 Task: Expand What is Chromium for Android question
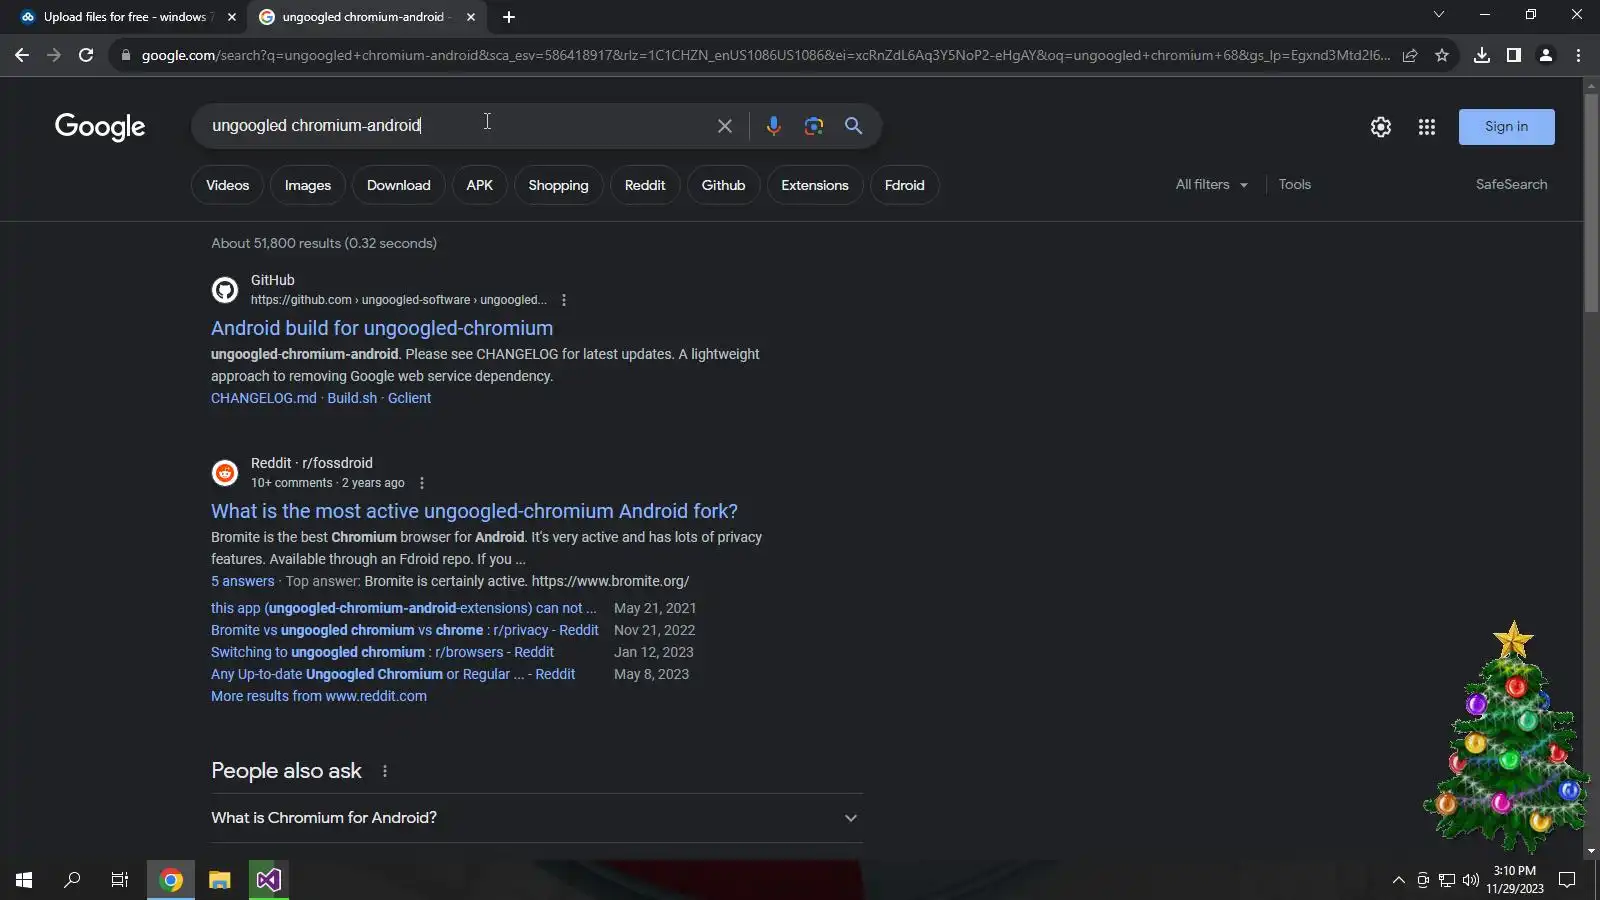point(537,818)
